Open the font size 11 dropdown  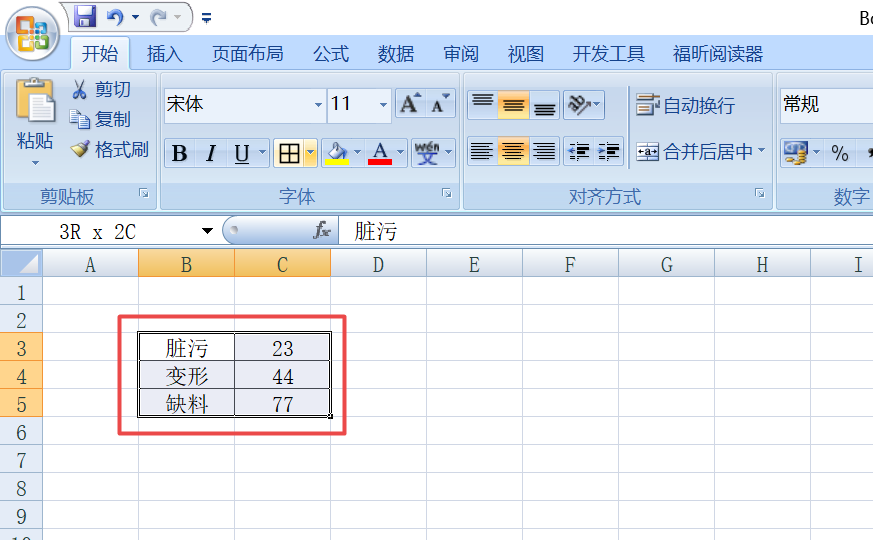[383, 105]
